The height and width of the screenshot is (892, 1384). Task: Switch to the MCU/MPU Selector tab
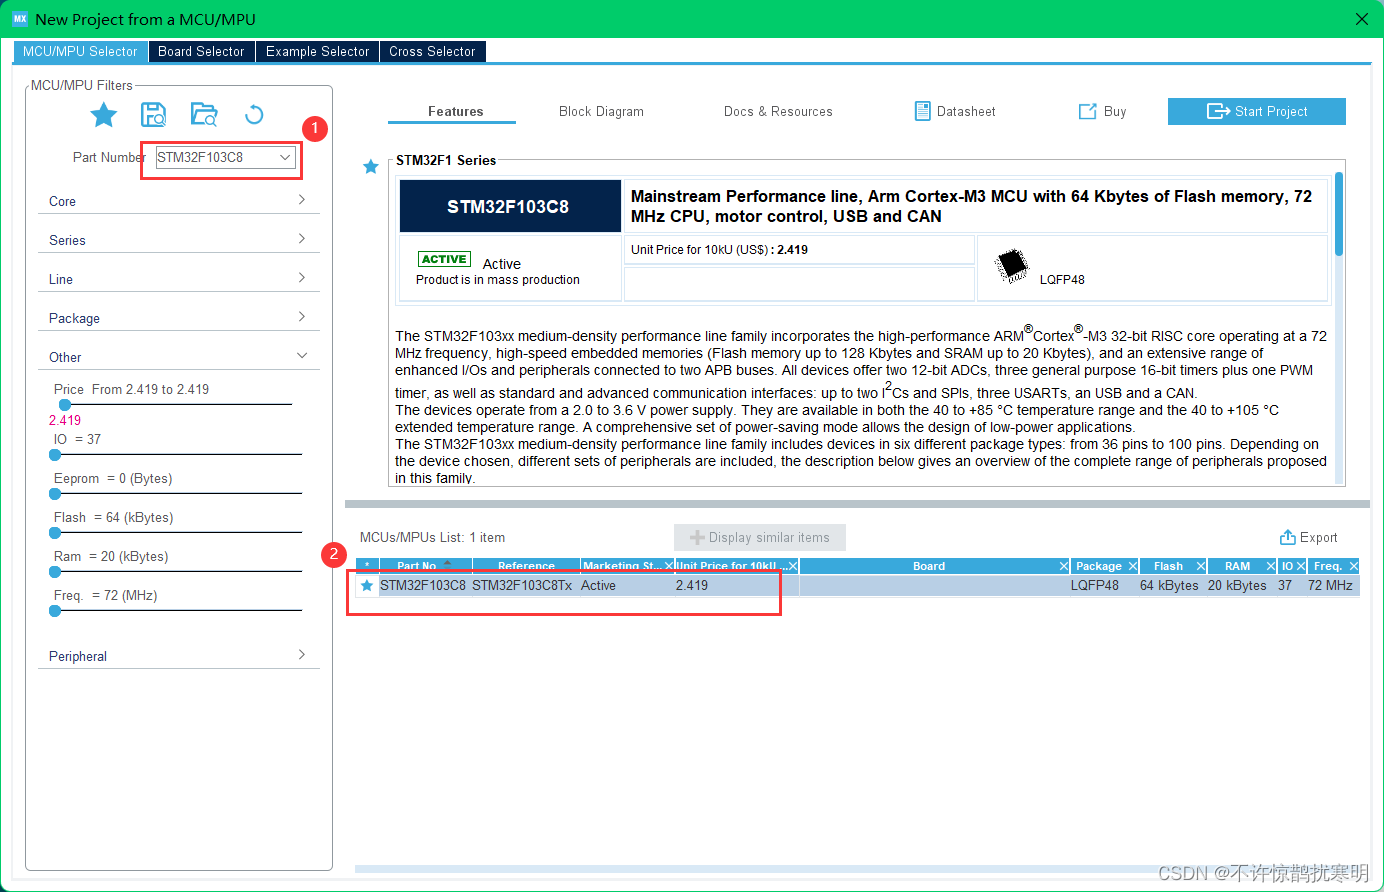80,51
